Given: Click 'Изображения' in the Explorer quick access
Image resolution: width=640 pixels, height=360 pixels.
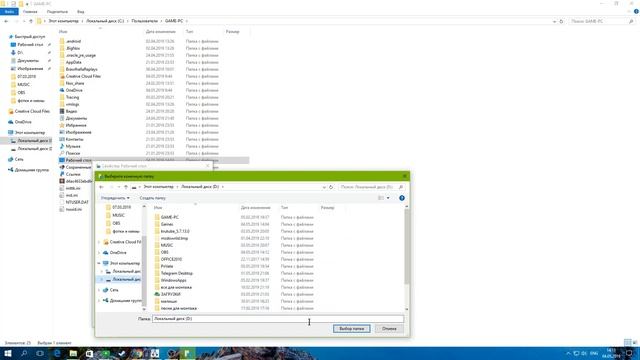Looking at the screenshot, I should coord(30,69).
